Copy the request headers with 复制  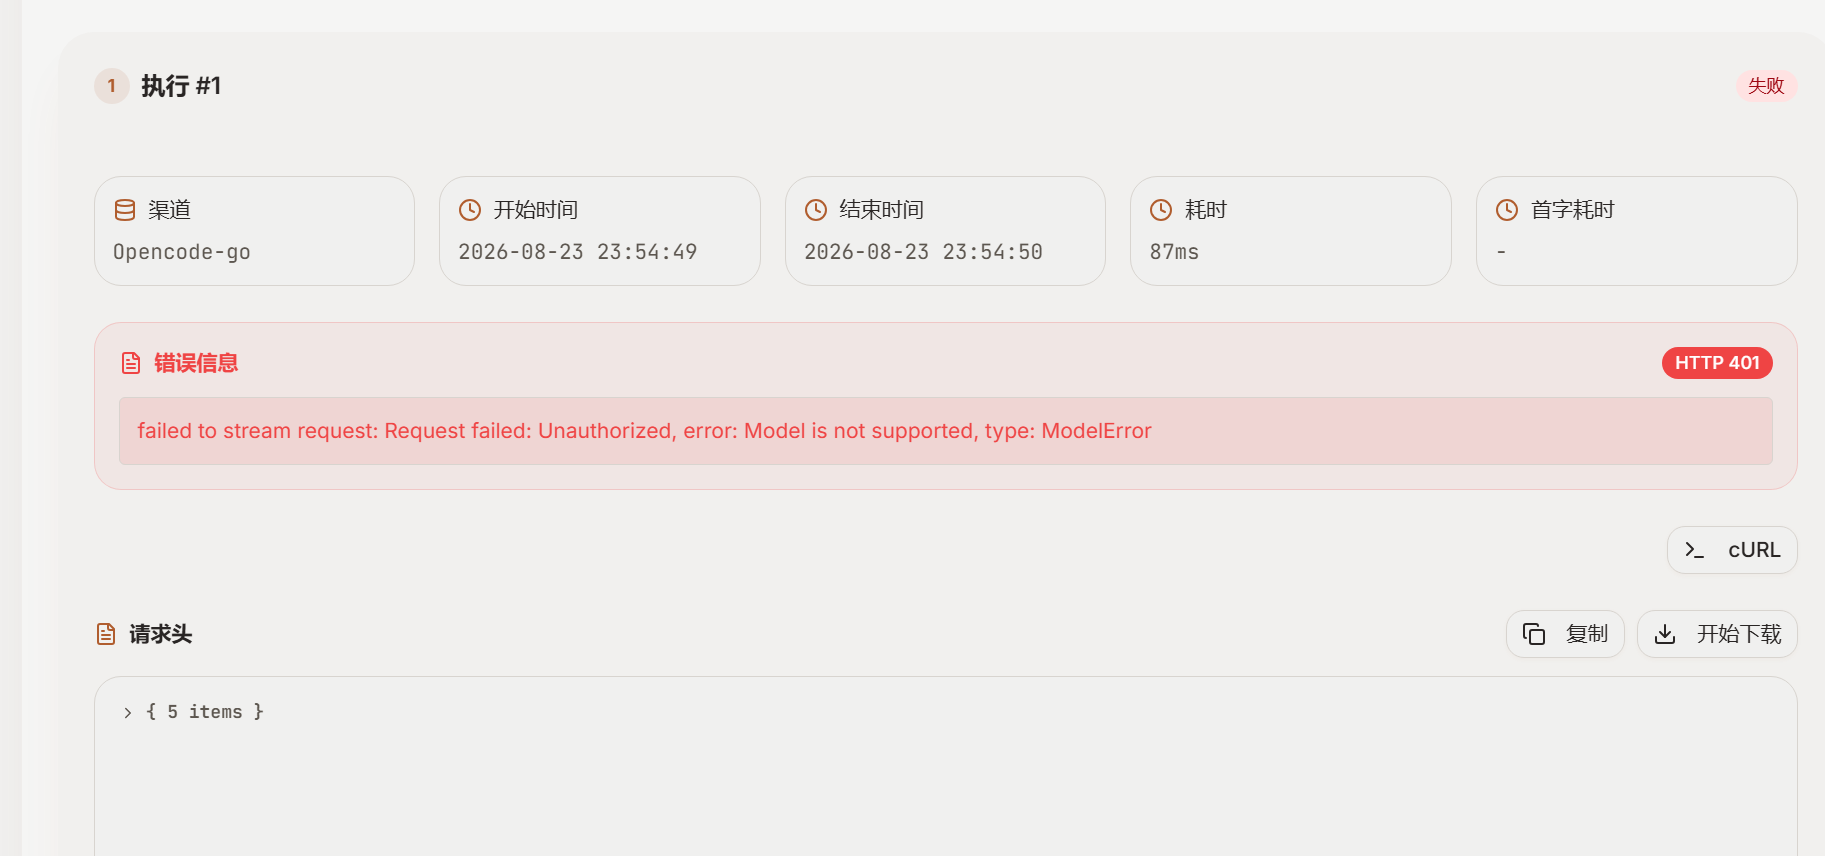click(x=1565, y=634)
